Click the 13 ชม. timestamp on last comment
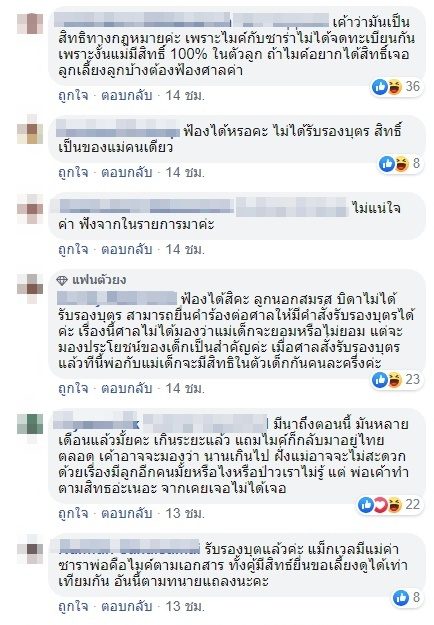Image resolution: width=434 pixels, height=625 pixels. [185, 606]
